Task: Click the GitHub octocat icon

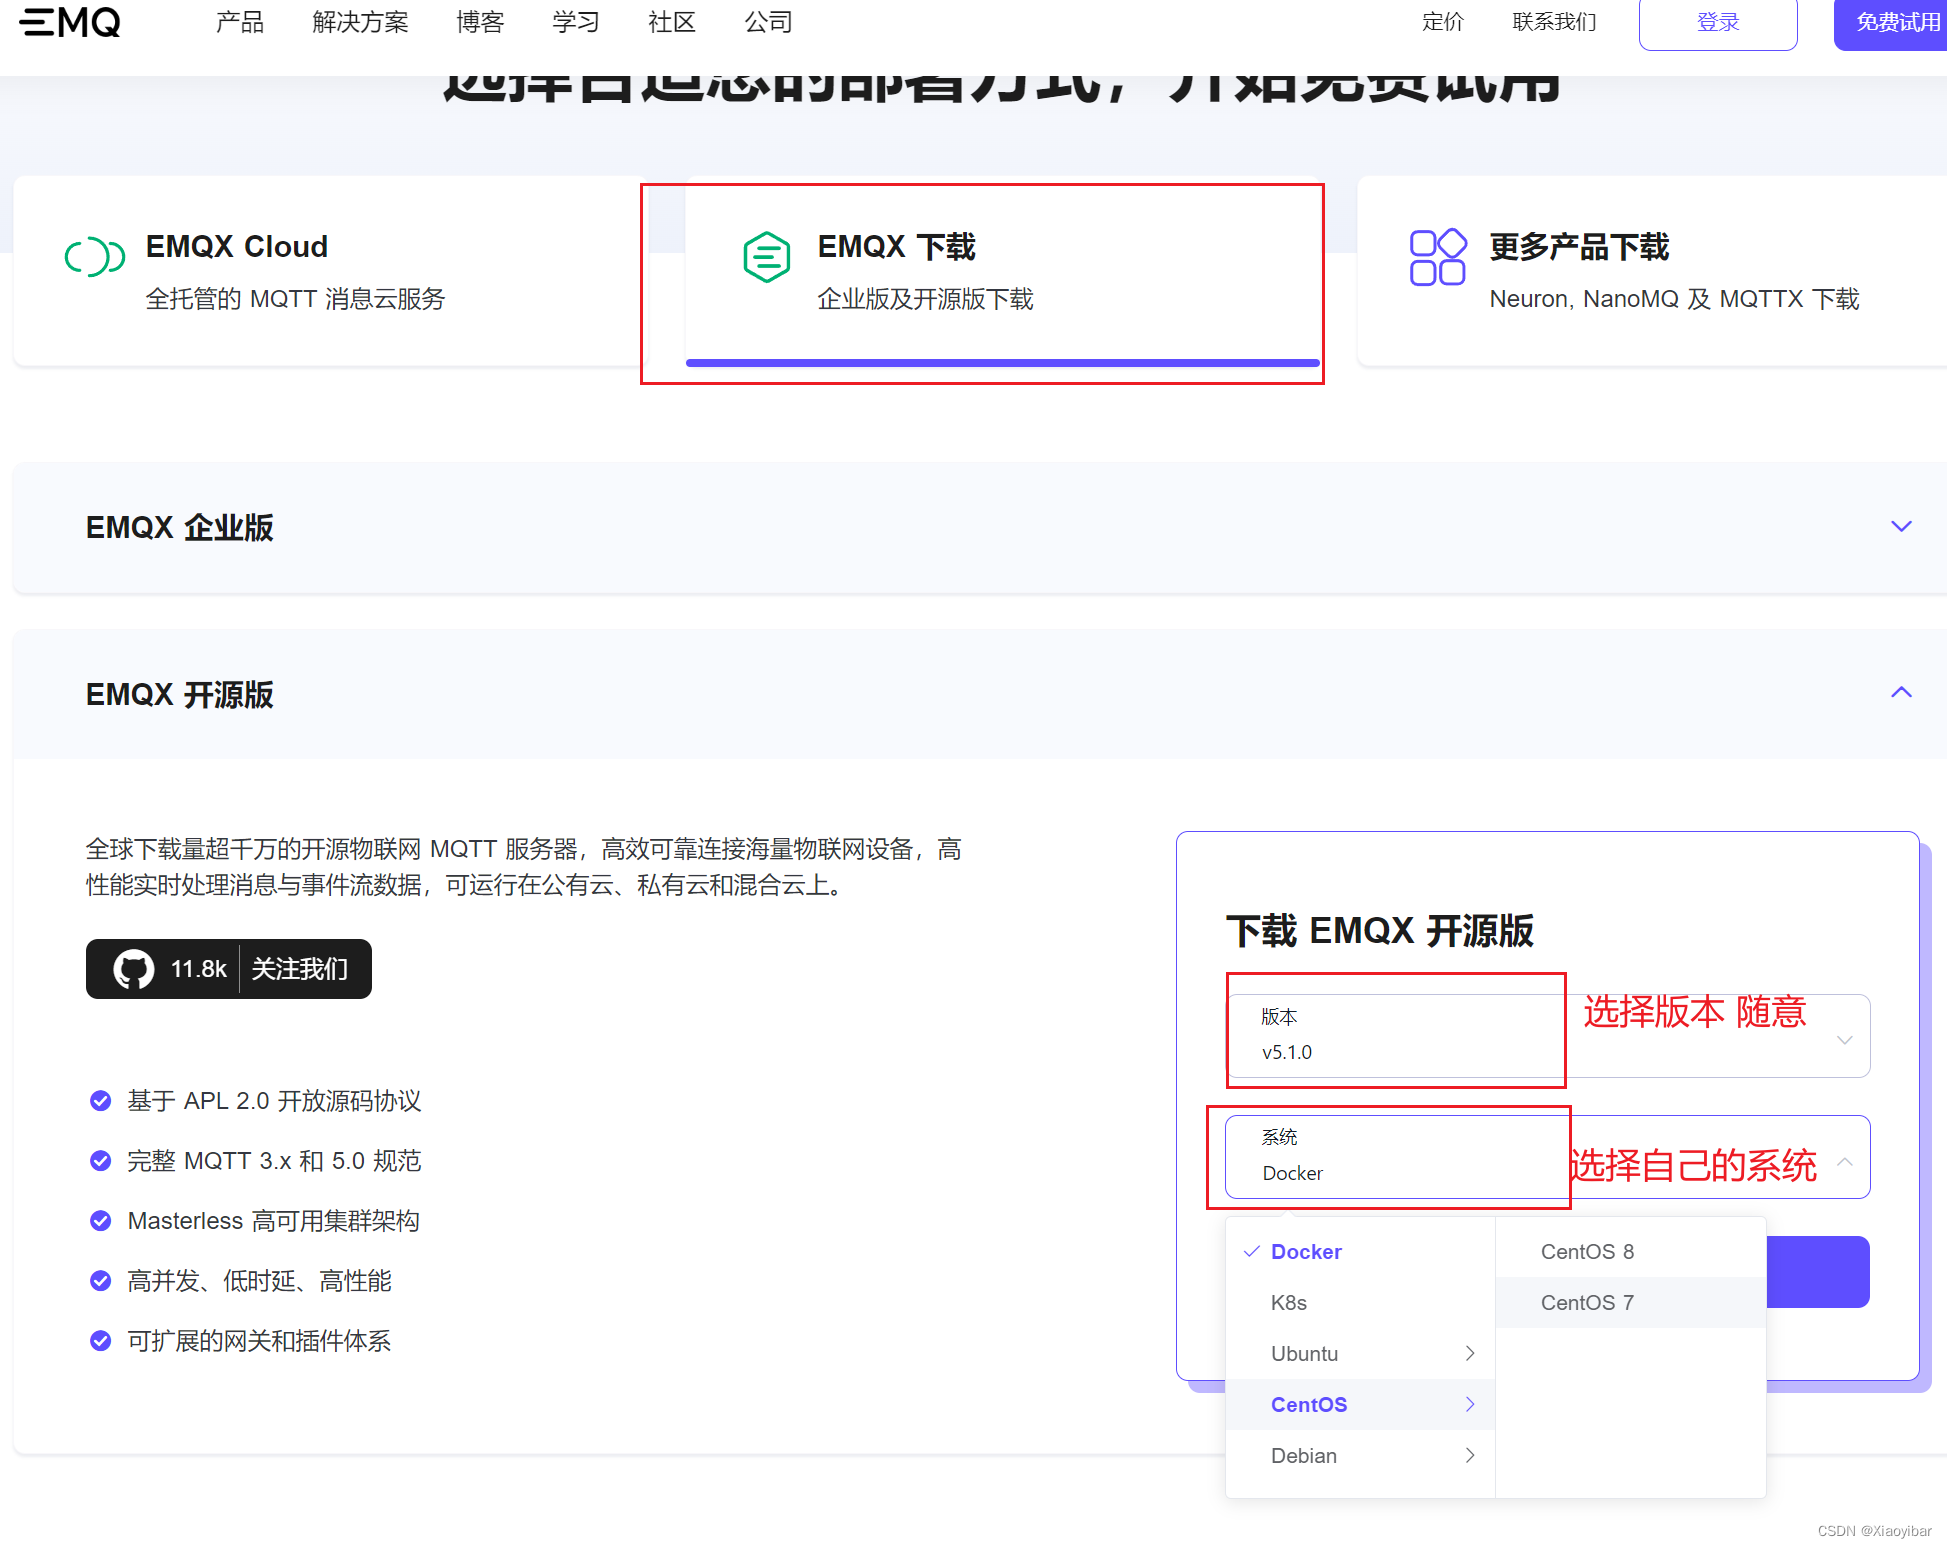Action: pos(134,969)
